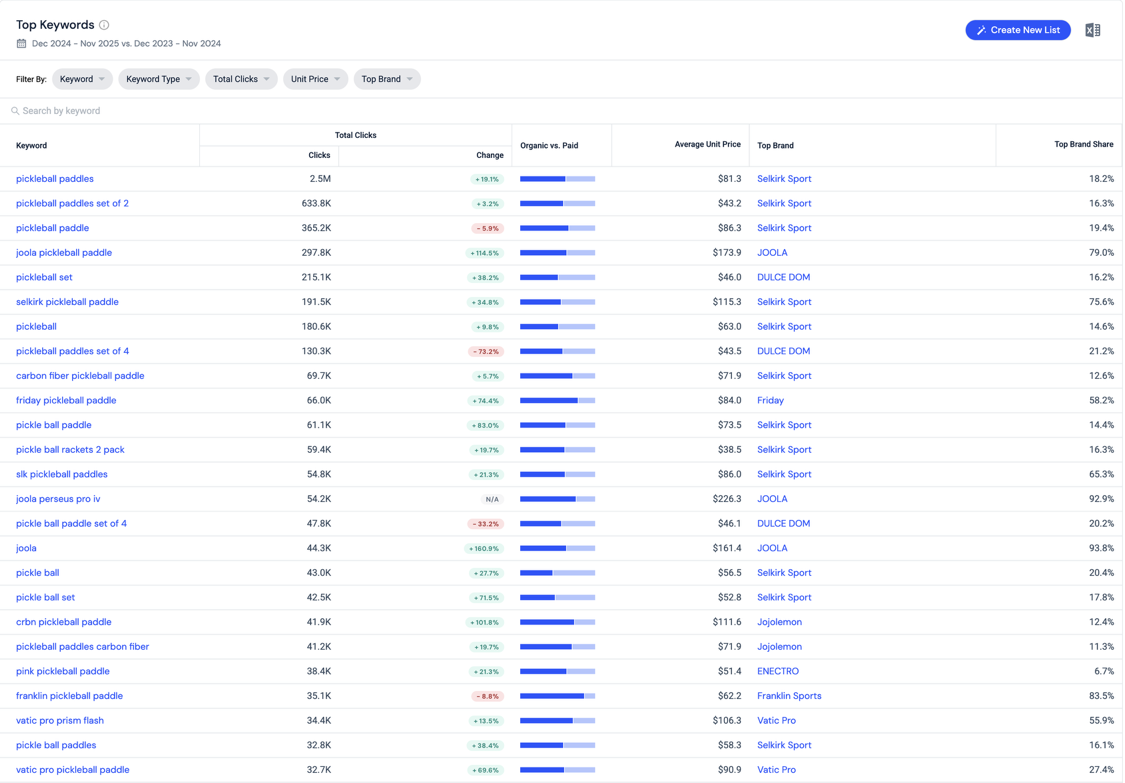Sort by the Keyword column header
This screenshot has height=783, width=1125.
click(x=32, y=146)
